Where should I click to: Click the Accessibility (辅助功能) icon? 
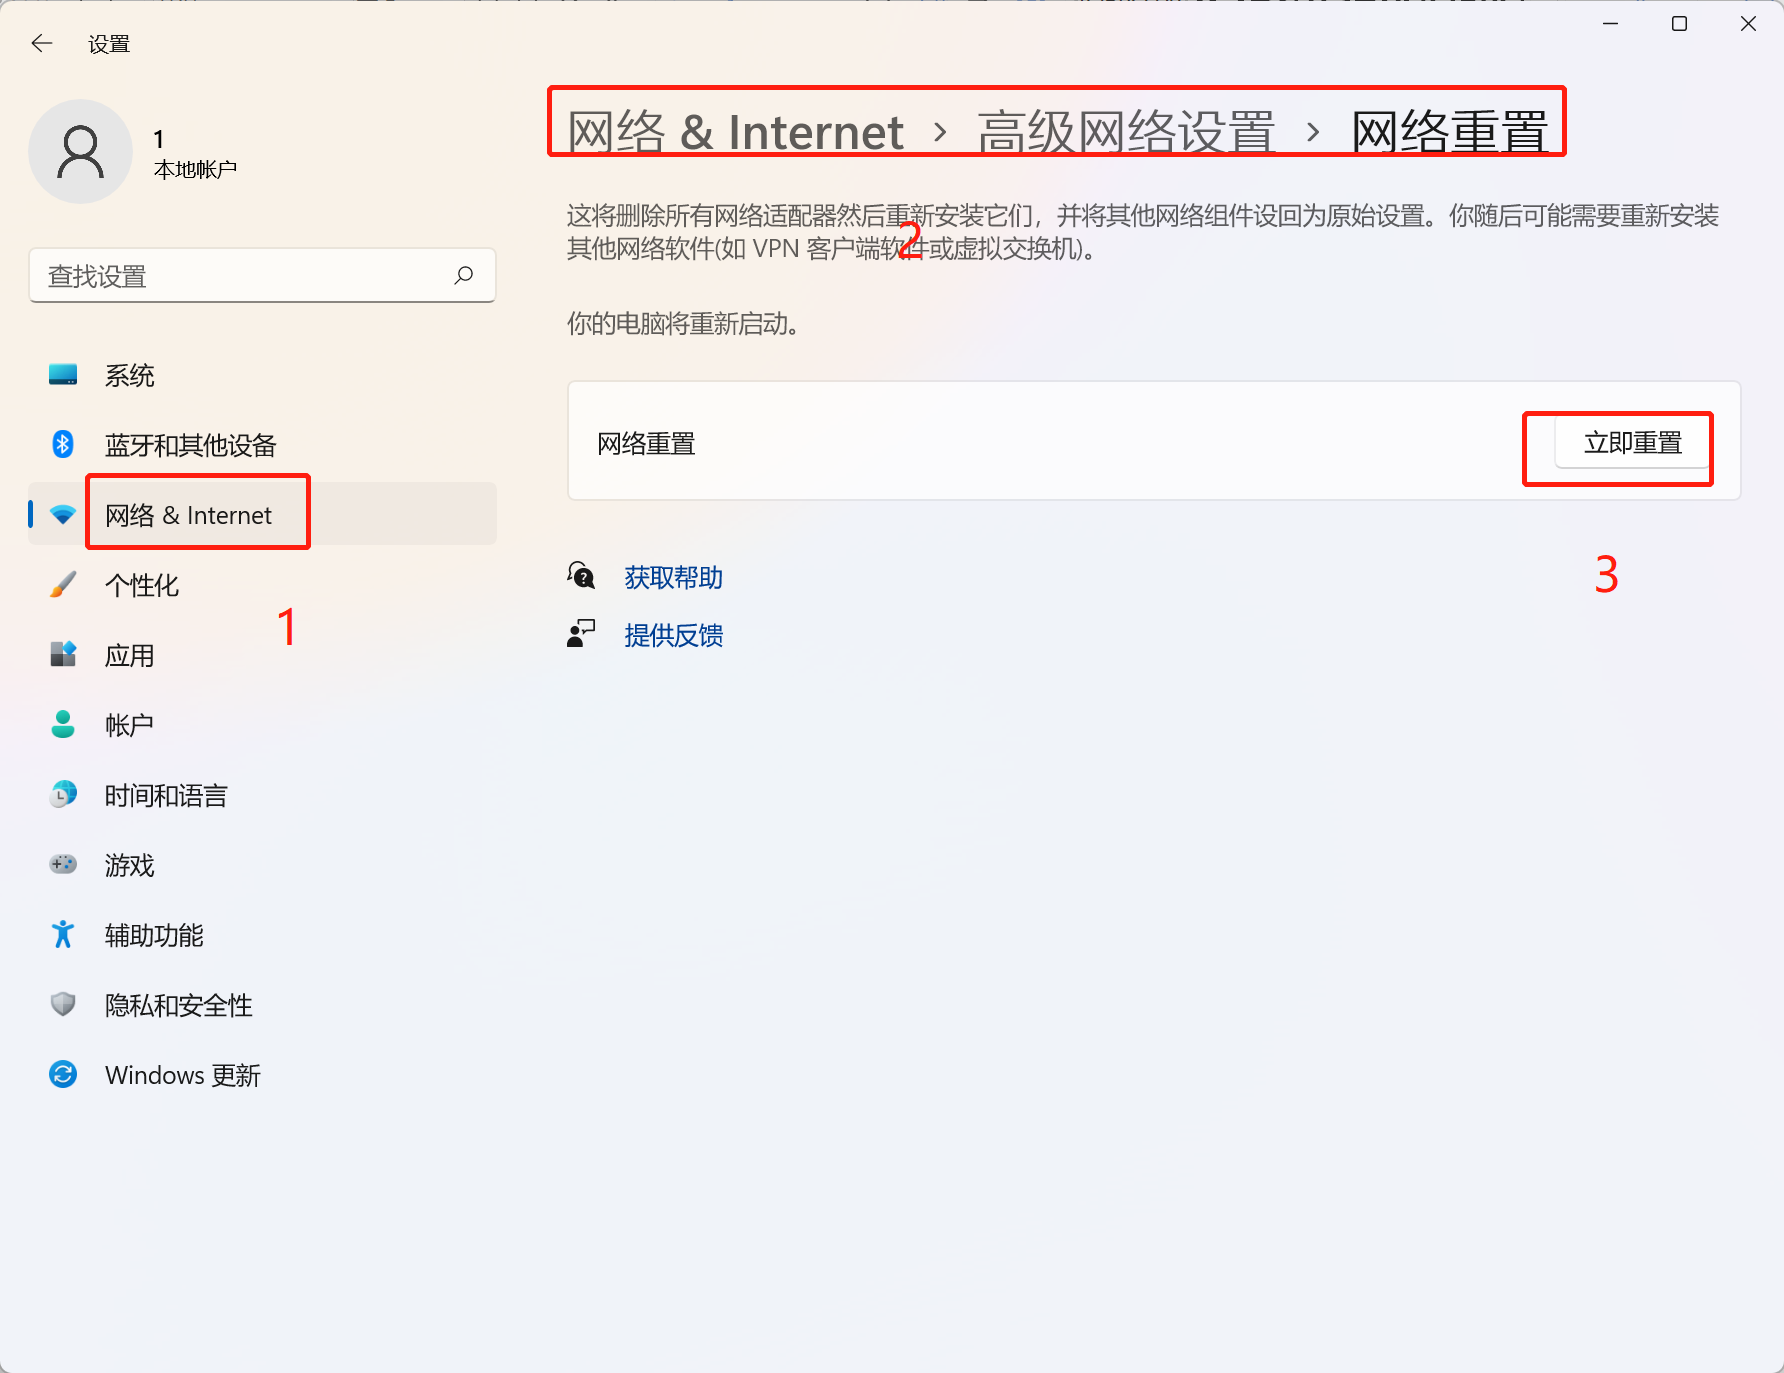(x=63, y=934)
